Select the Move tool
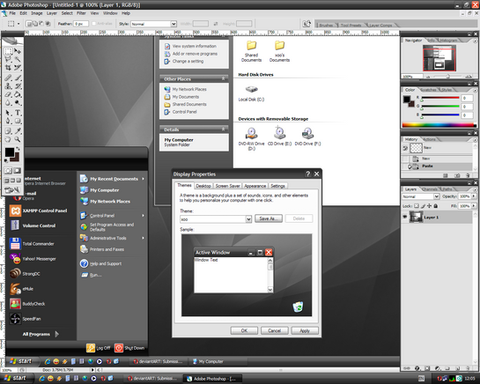The width and height of the screenshot is (480, 384). [x=18, y=51]
